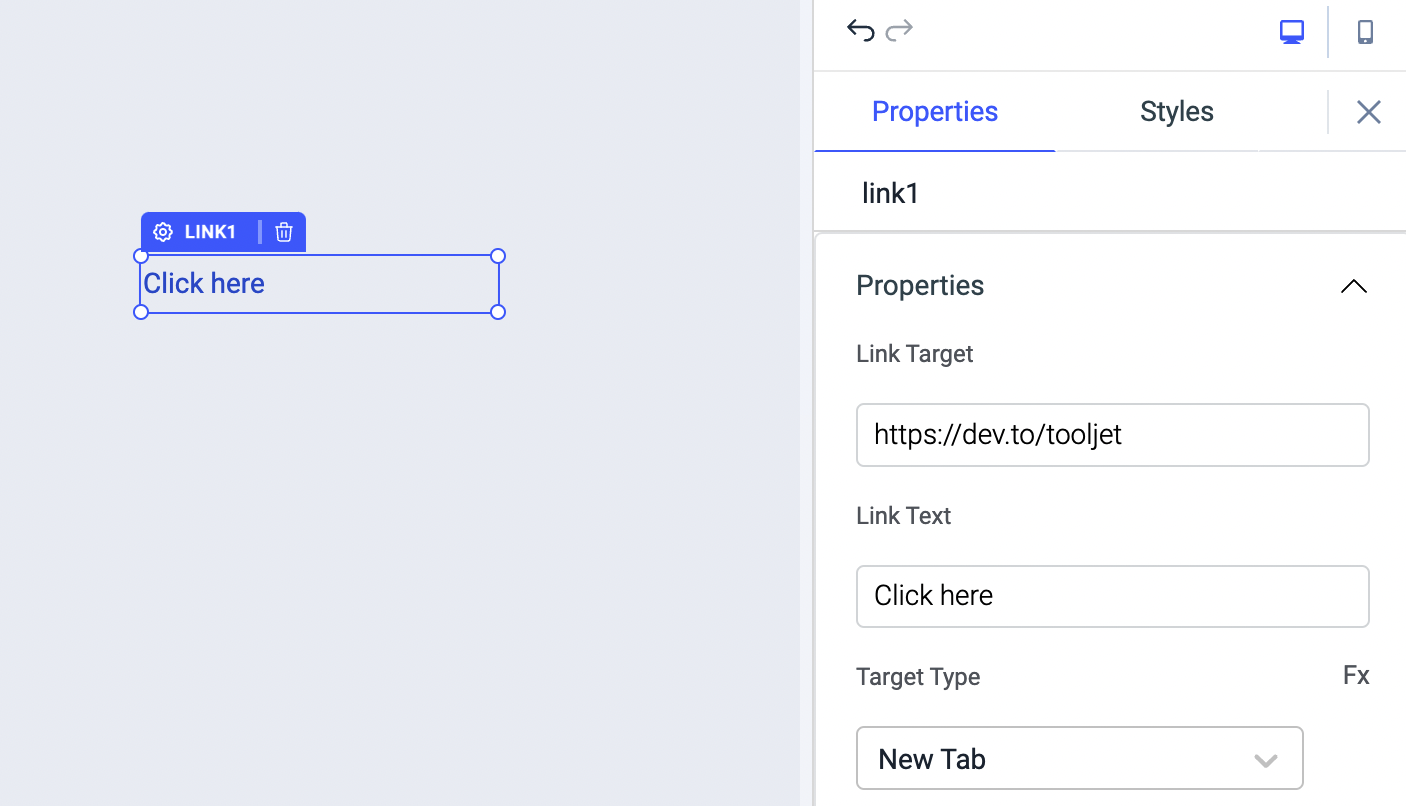This screenshot has width=1406, height=806.
Task: Open the Properties tab
Action: point(934,111)
